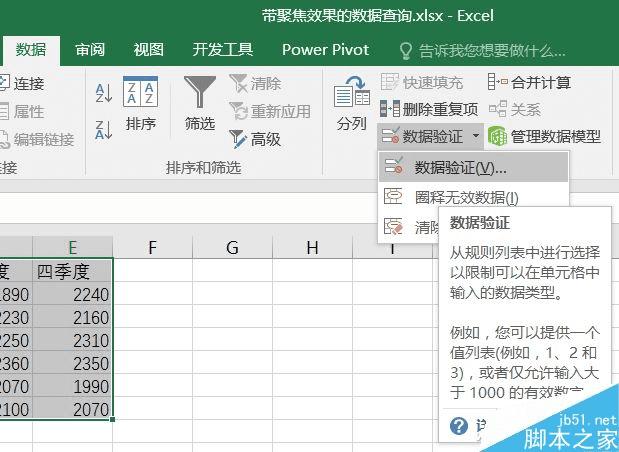The image size is (619, 452).
Task: Switch to the 视图 tab
Action: point(148,50)
